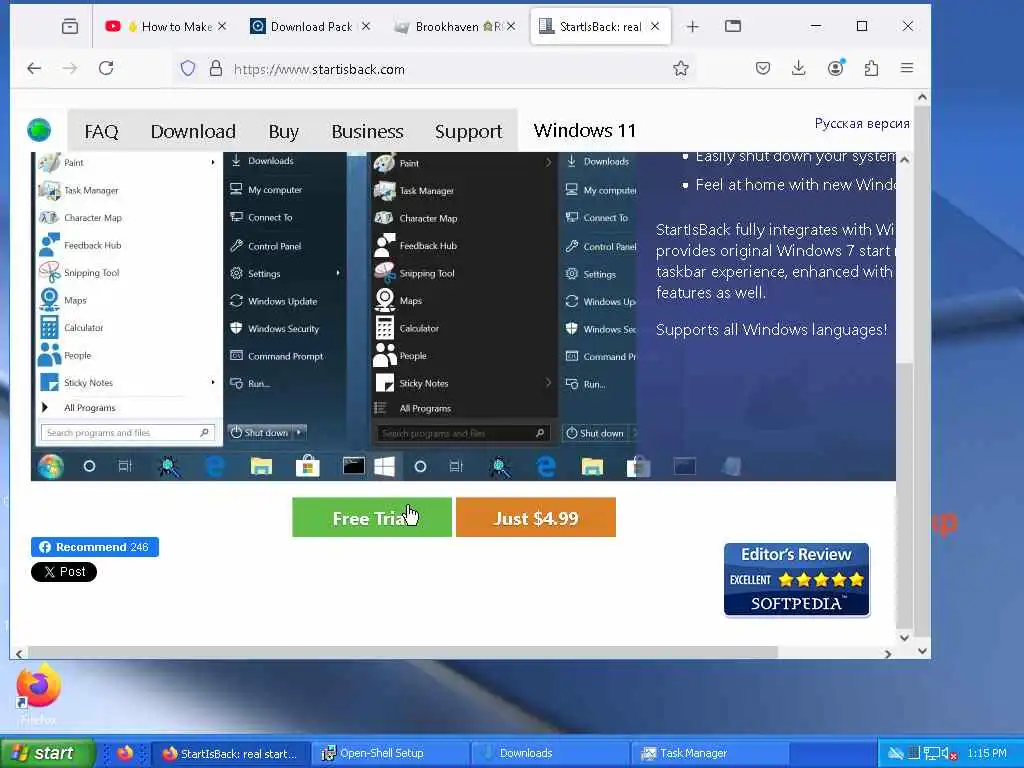Click the orange Just $4.99 button
The width and height of the screenshot is (1024, 768).
pos(536,517)
